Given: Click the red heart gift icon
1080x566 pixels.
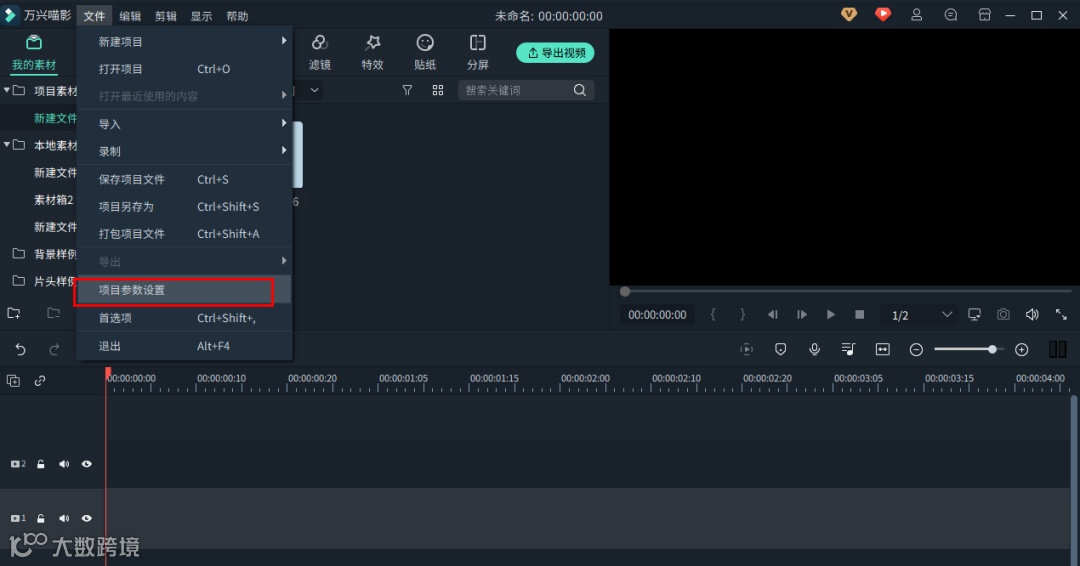Looking at the screenshot, I should coord(883,14).
